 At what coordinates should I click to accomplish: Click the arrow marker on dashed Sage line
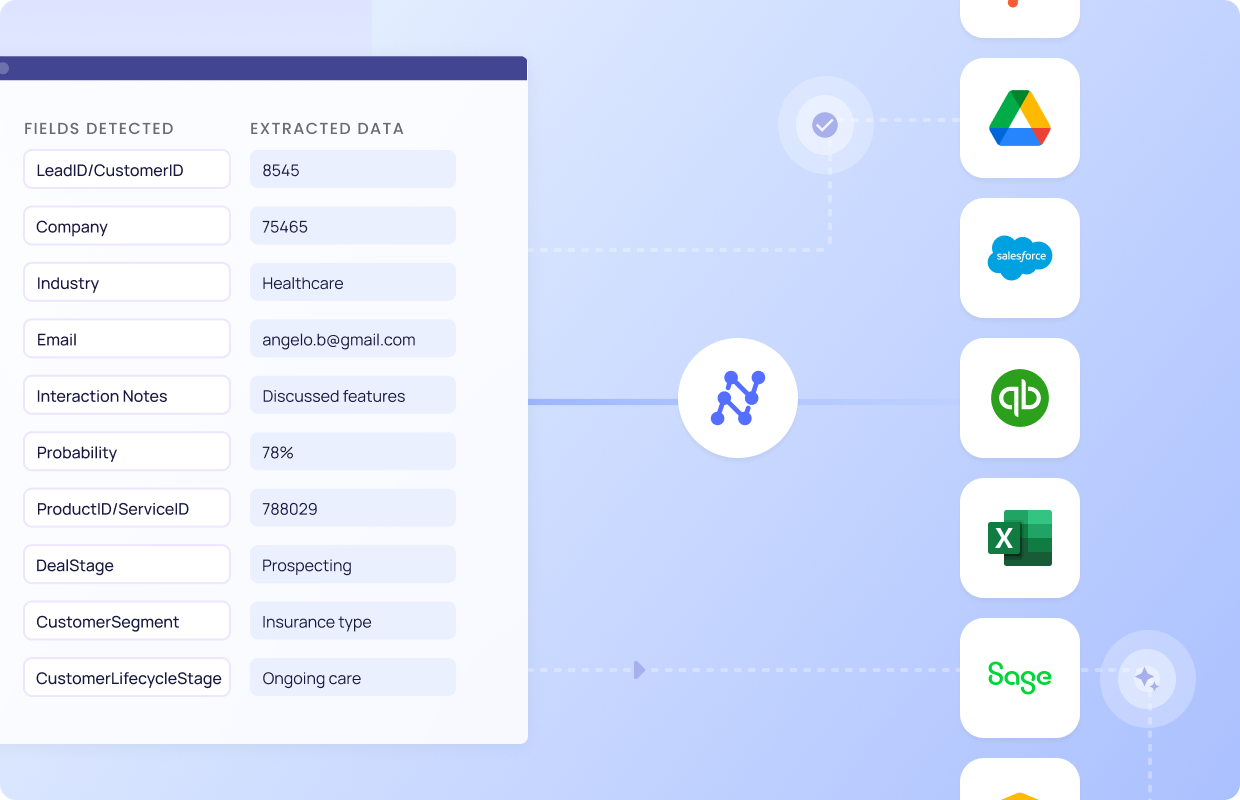640,670
